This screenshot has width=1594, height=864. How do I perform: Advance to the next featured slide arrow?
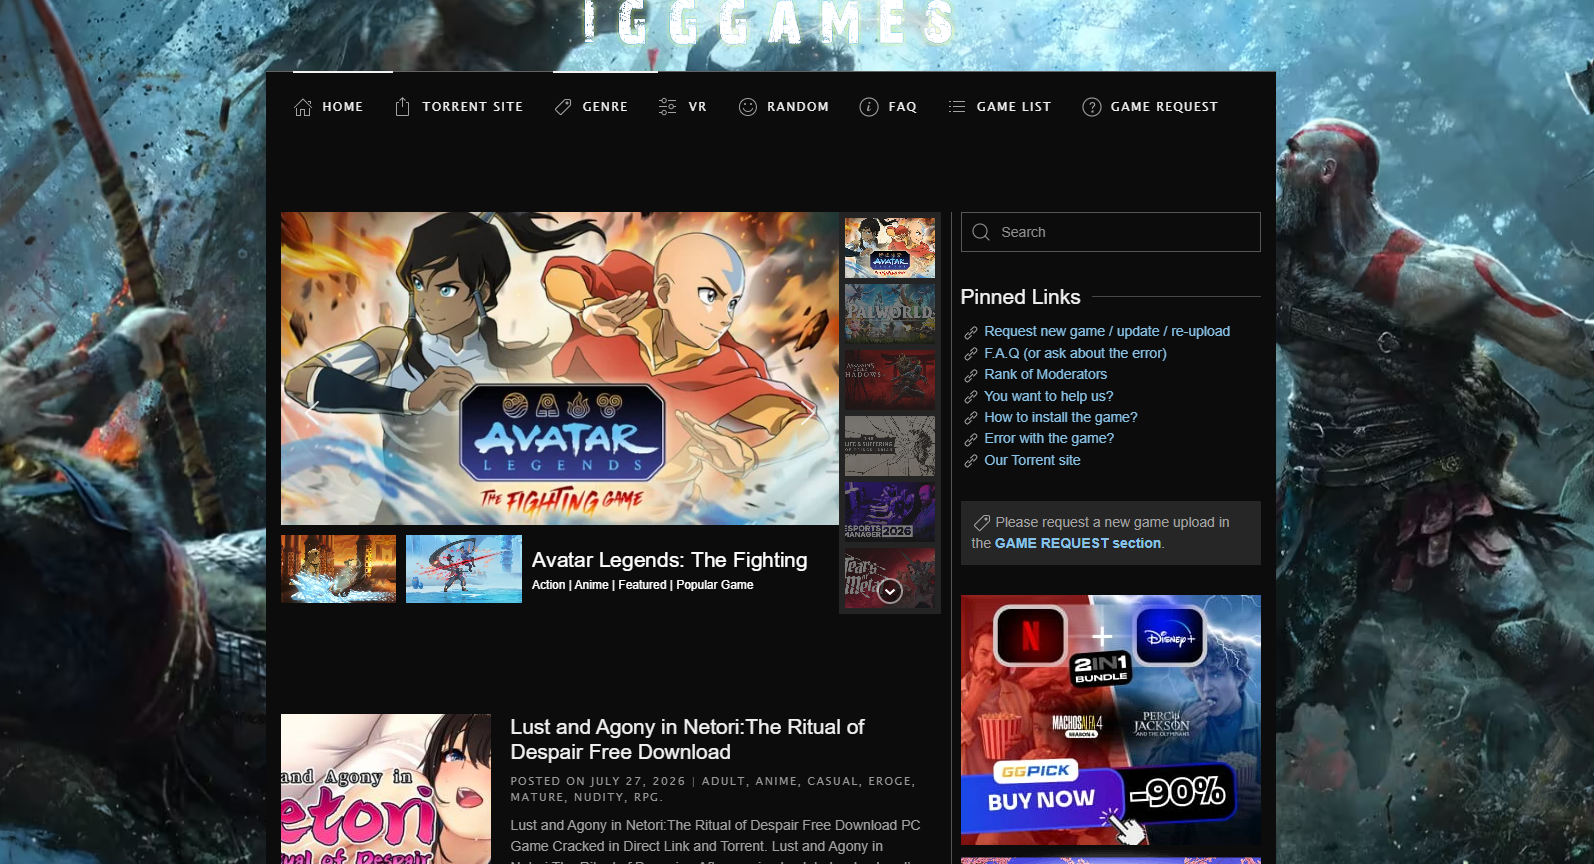coord(807,412)
